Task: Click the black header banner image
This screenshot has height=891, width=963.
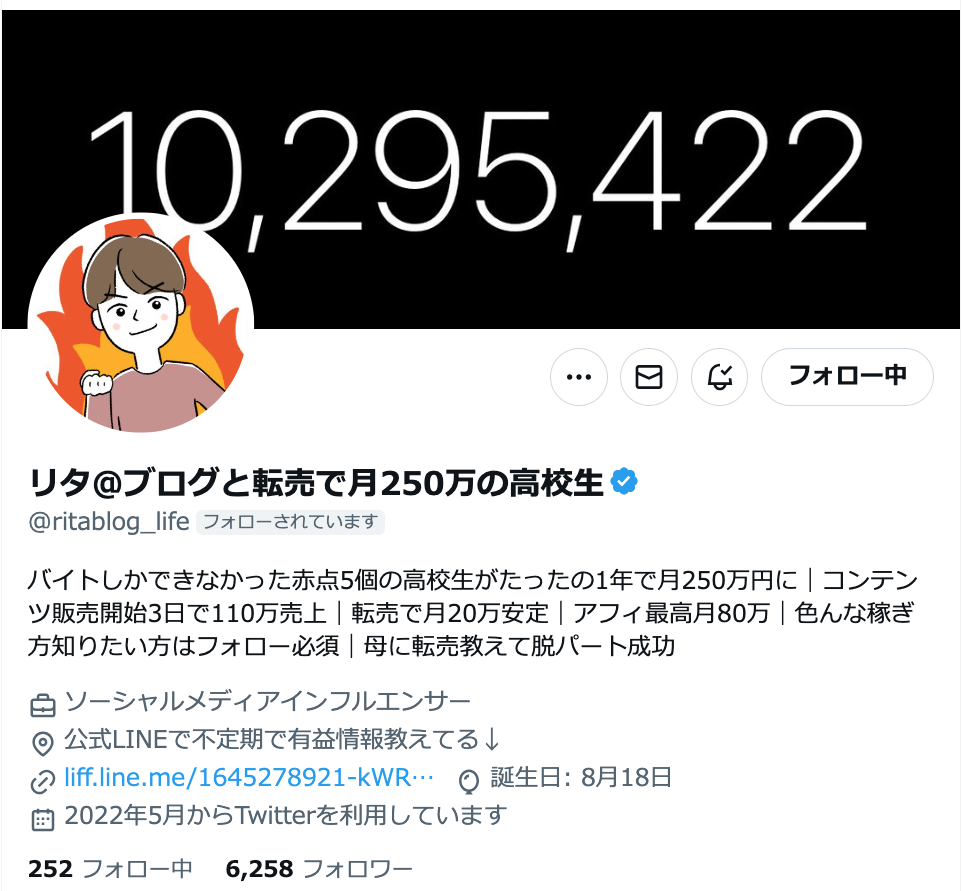Action: pyautogui.click(x=482, y=169)
